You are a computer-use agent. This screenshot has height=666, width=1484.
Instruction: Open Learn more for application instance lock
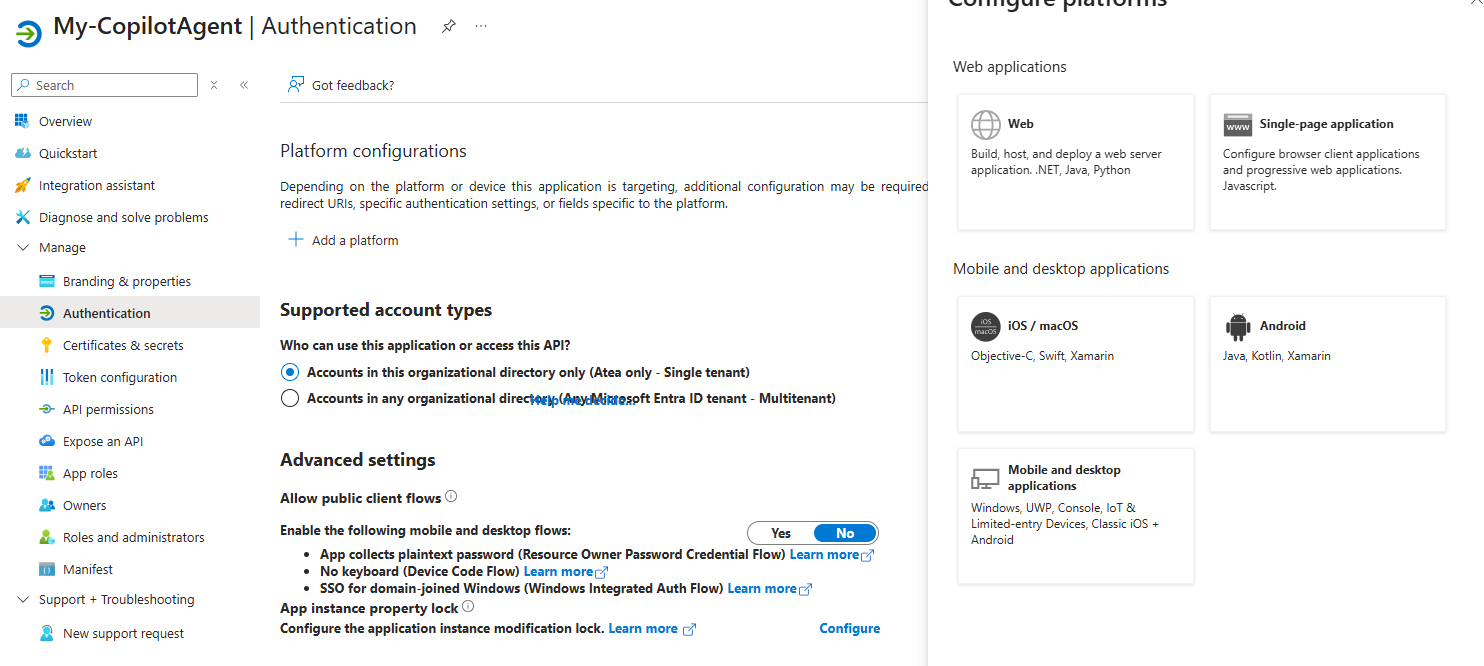pyautogui.click(x=652, y=628)
